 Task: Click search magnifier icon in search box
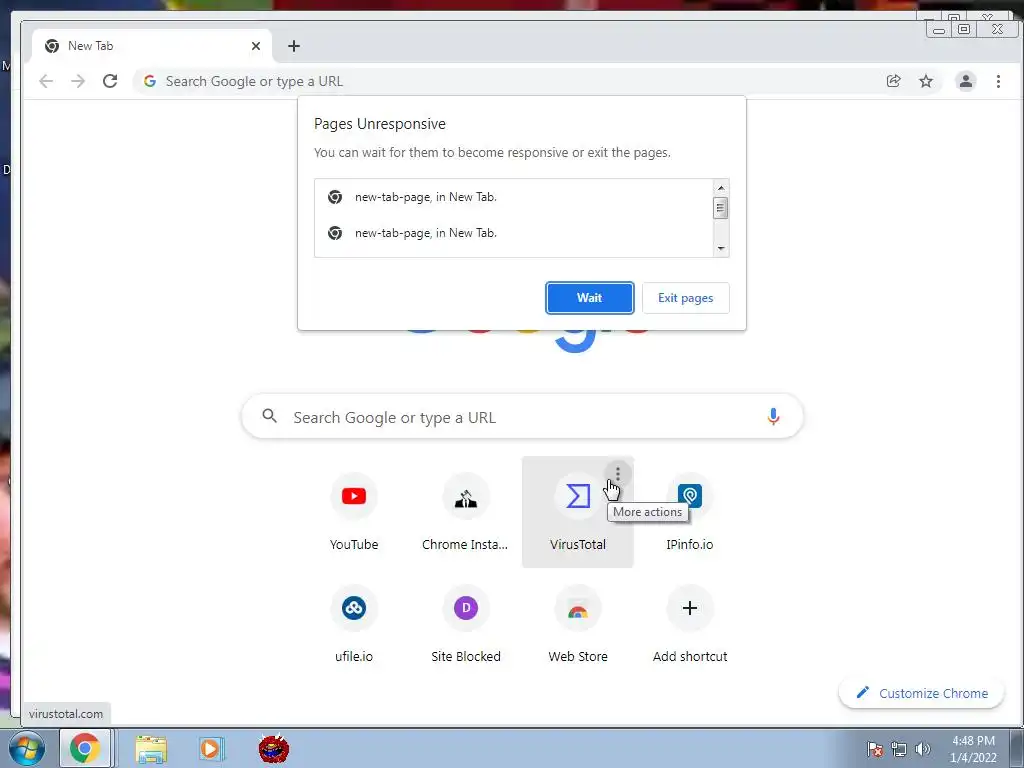[x=269, y=416]
